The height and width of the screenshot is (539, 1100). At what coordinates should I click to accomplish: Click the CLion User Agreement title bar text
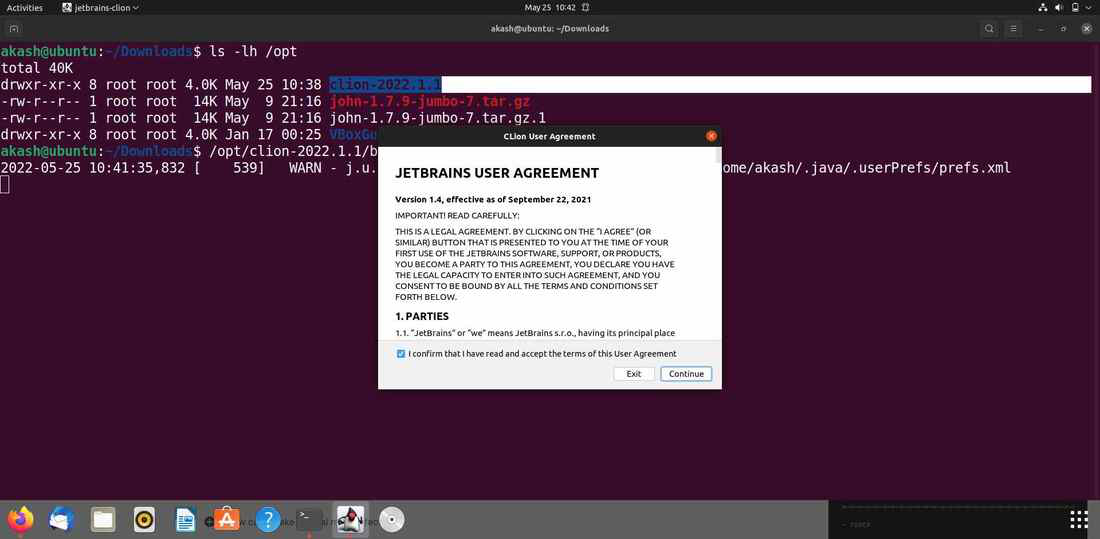(549, 136)
